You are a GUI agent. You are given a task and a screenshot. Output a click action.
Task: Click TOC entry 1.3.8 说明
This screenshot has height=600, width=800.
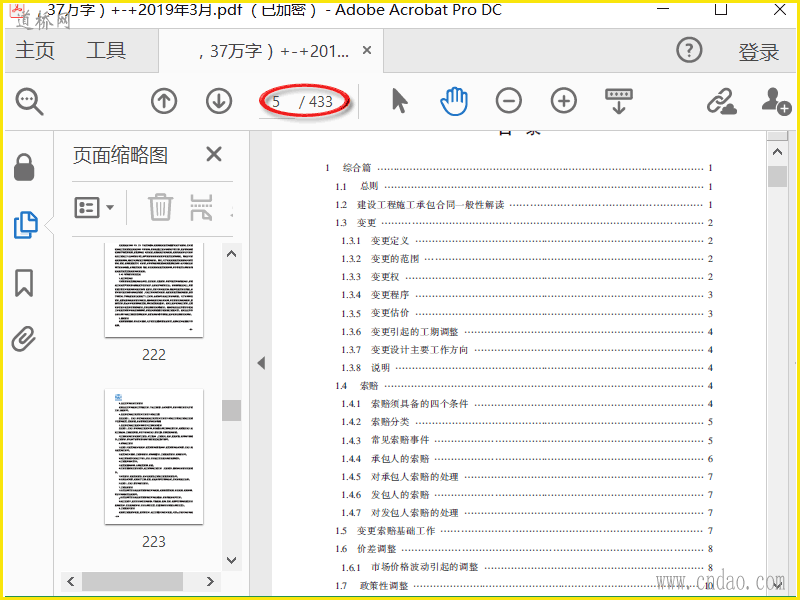(527, 368)
